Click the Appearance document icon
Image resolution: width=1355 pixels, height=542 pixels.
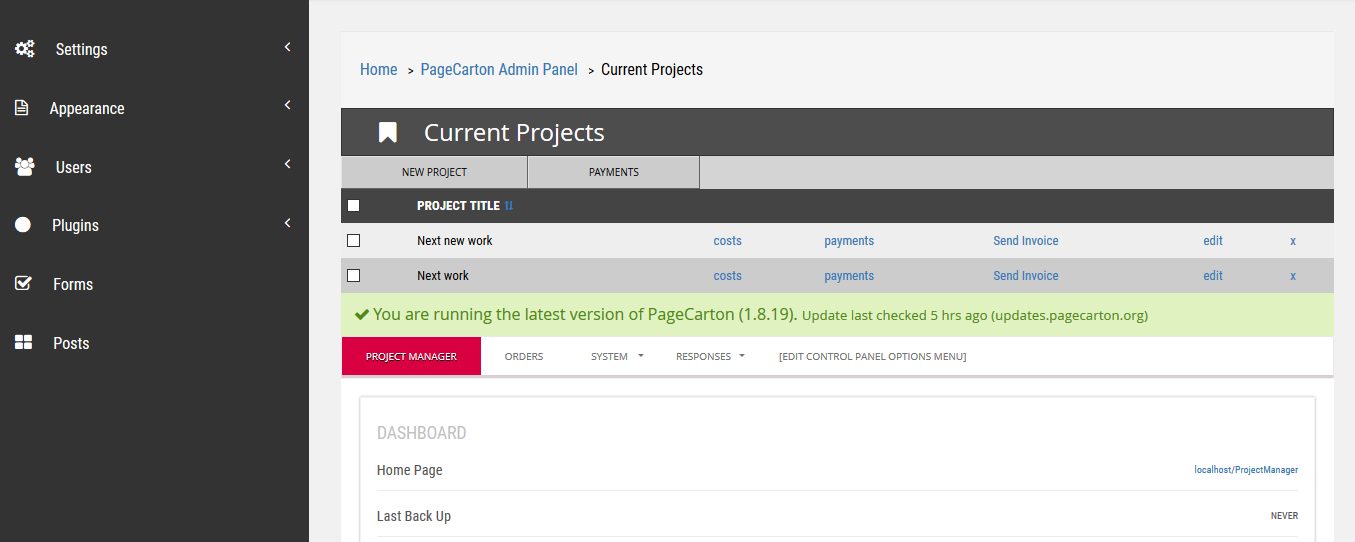[x=22, y=108]
